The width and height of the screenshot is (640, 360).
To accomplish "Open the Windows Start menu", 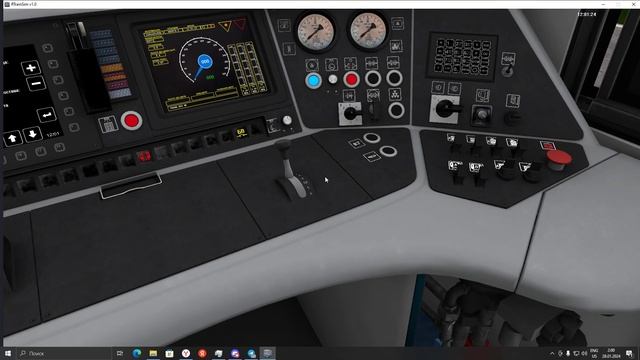I will point(7,353).
